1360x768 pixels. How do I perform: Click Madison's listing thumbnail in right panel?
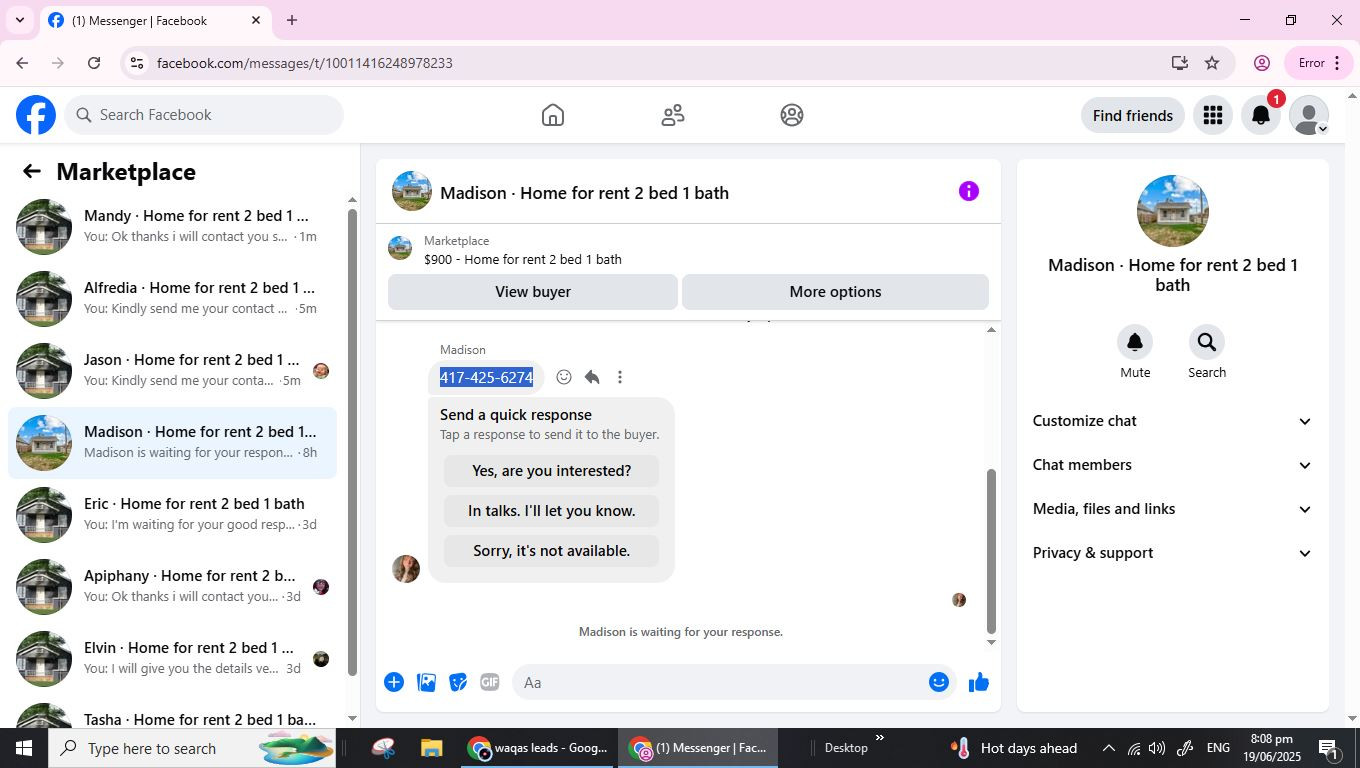point(1173,211)
